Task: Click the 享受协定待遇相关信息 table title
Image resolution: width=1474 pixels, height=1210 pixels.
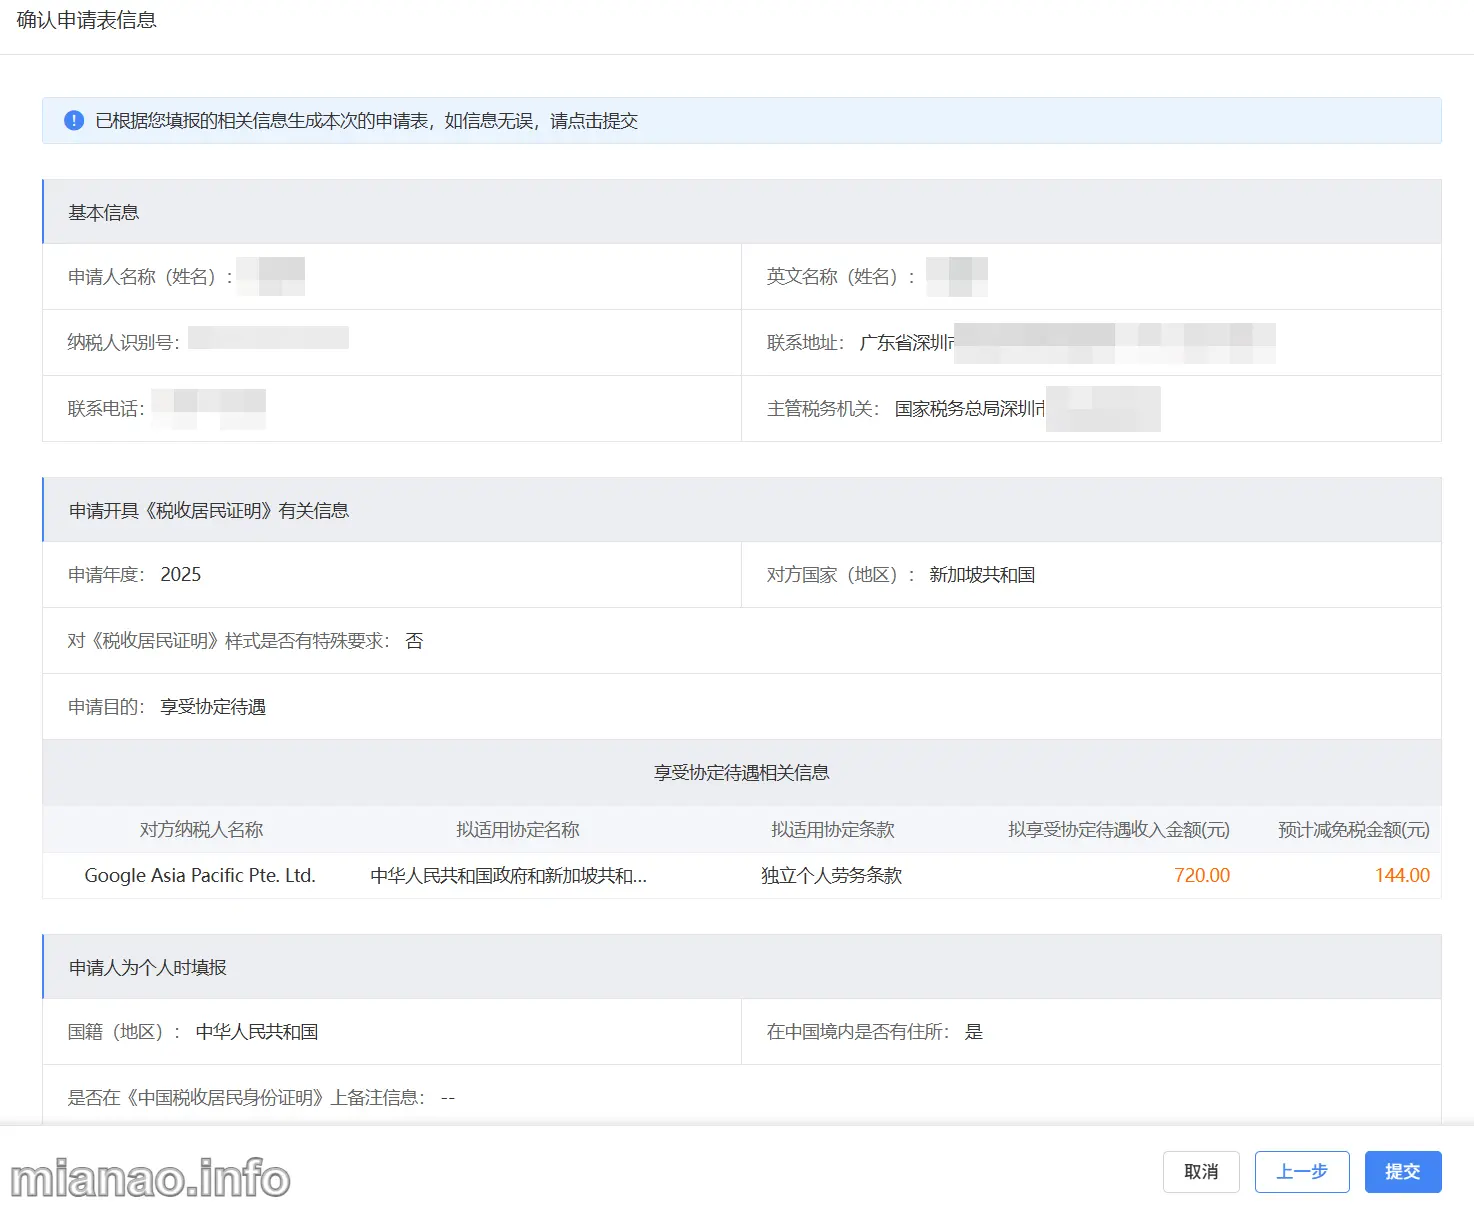Action: pos(741,773)
